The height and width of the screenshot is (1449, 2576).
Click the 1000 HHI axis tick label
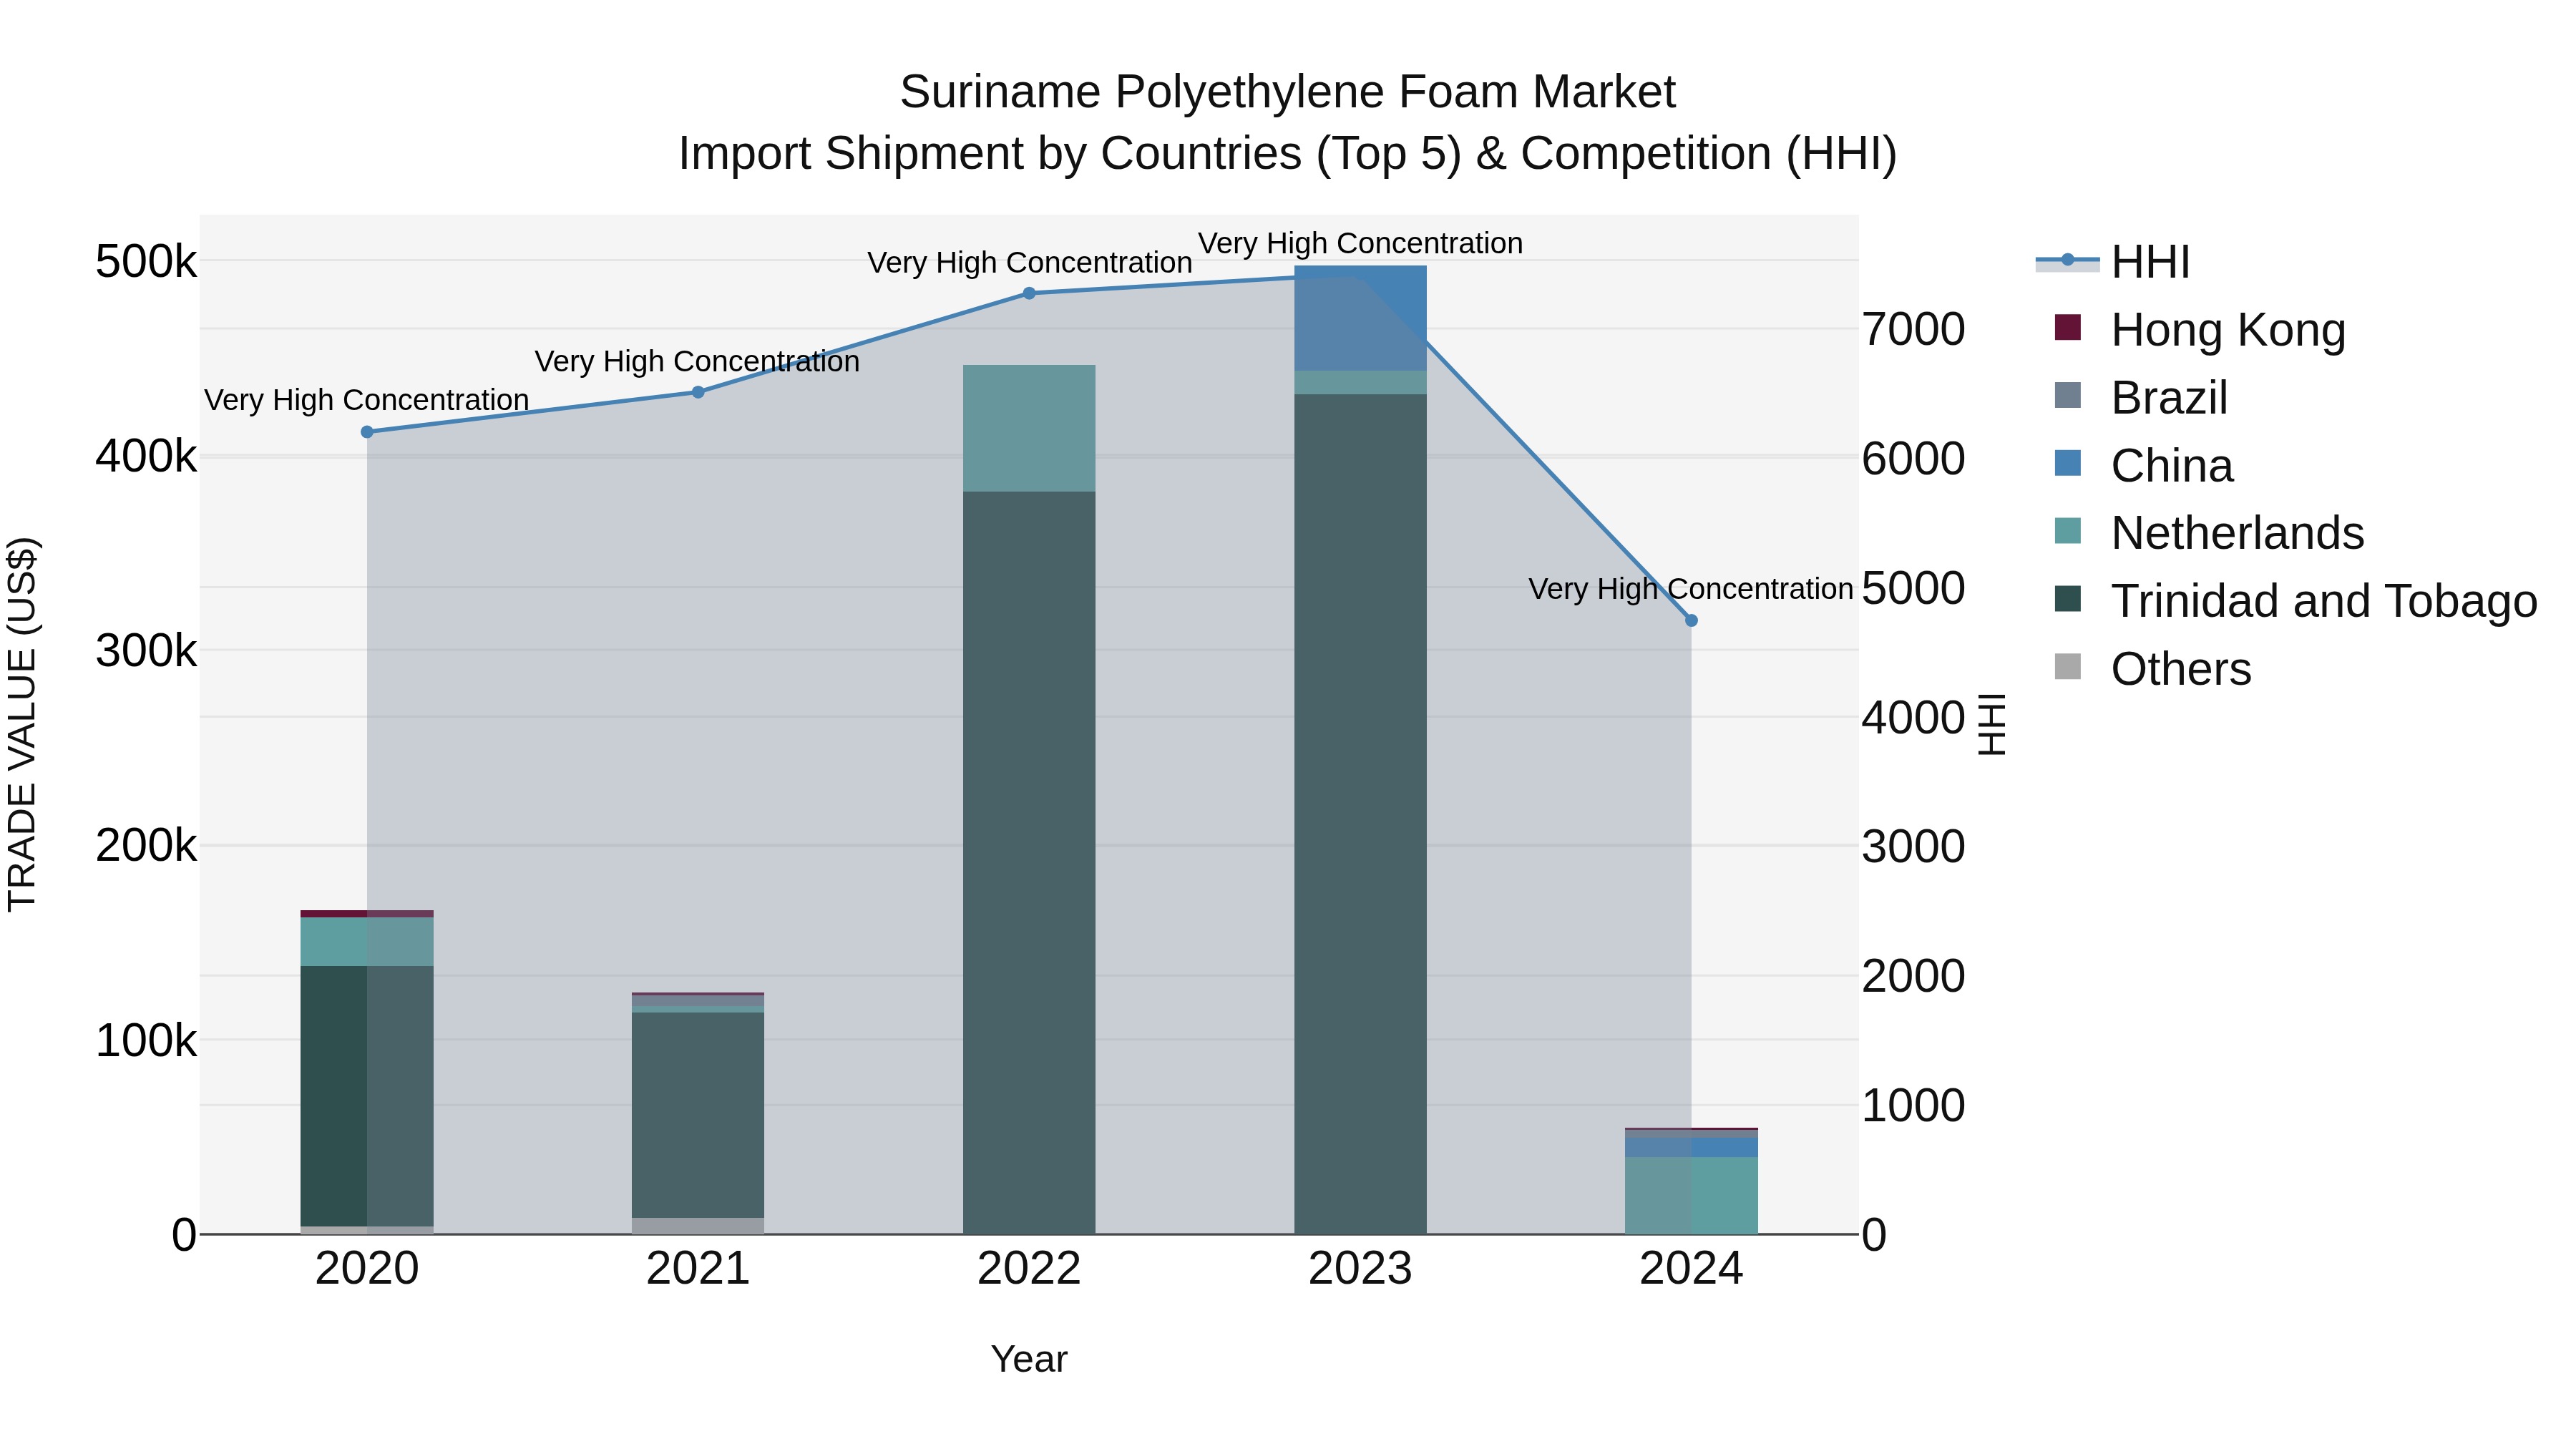tap(1913, 1106)
